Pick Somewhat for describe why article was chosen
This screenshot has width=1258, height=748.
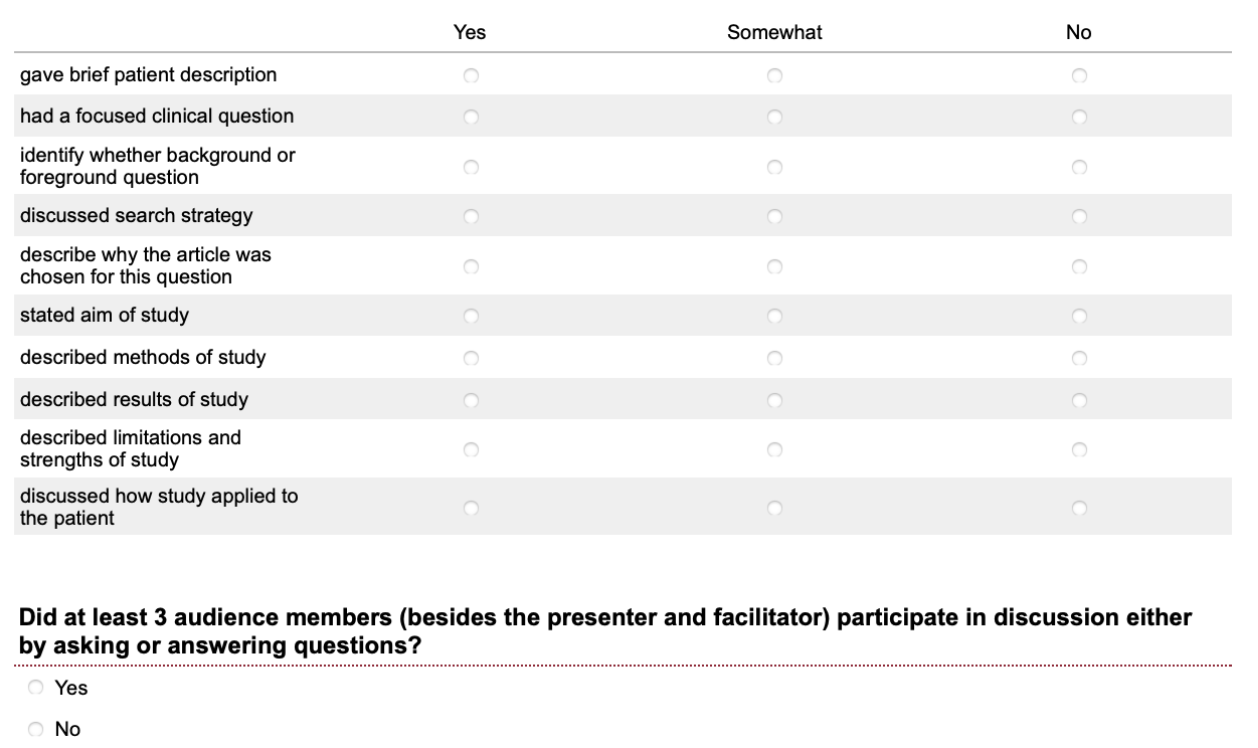(774, 267)
